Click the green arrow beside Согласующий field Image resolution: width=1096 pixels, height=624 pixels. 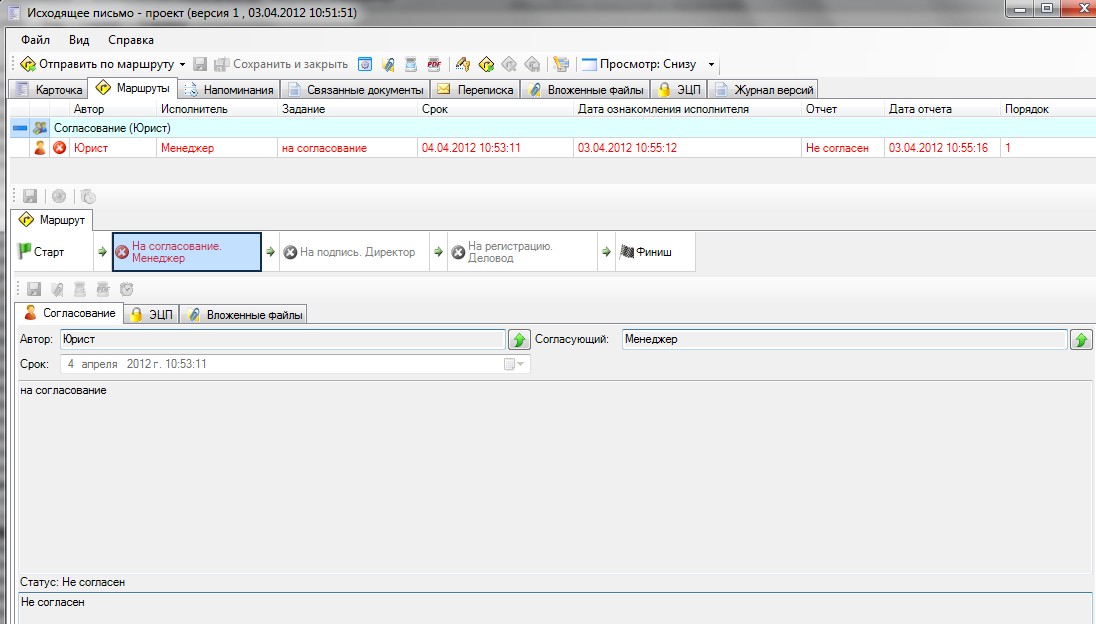point(1081,340)
